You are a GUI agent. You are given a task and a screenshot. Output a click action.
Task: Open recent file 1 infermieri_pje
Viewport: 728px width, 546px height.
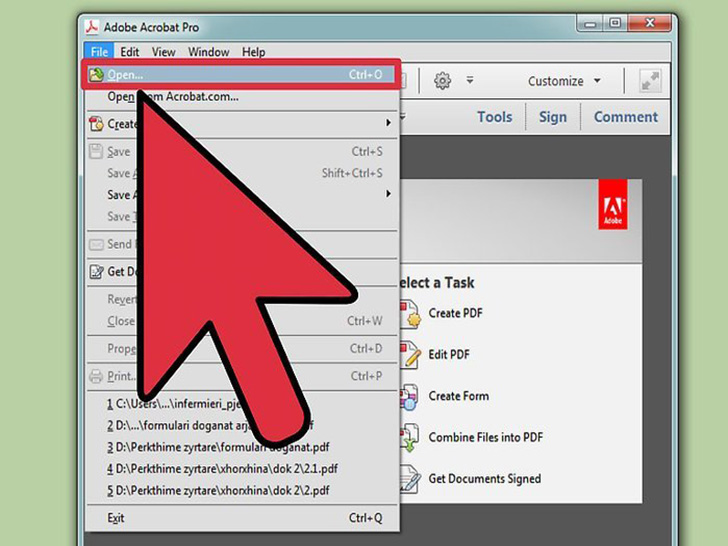241,403
